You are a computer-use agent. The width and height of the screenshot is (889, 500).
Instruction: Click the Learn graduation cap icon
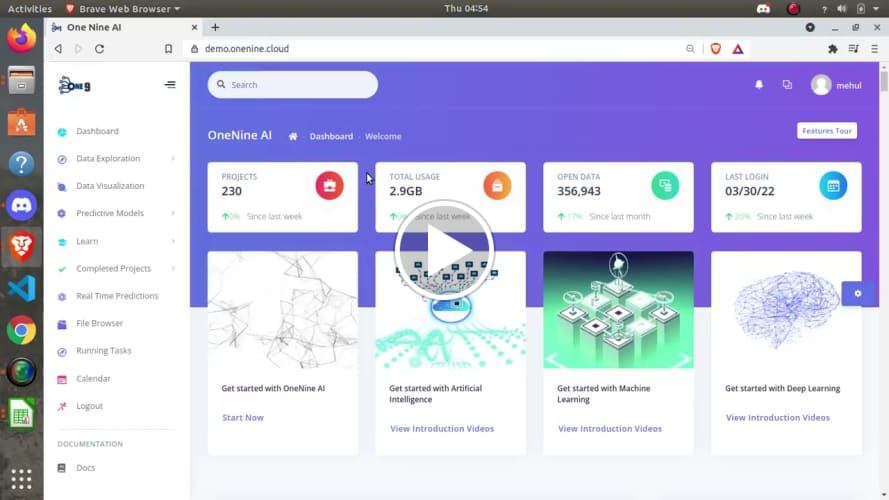tap(62, 242)
